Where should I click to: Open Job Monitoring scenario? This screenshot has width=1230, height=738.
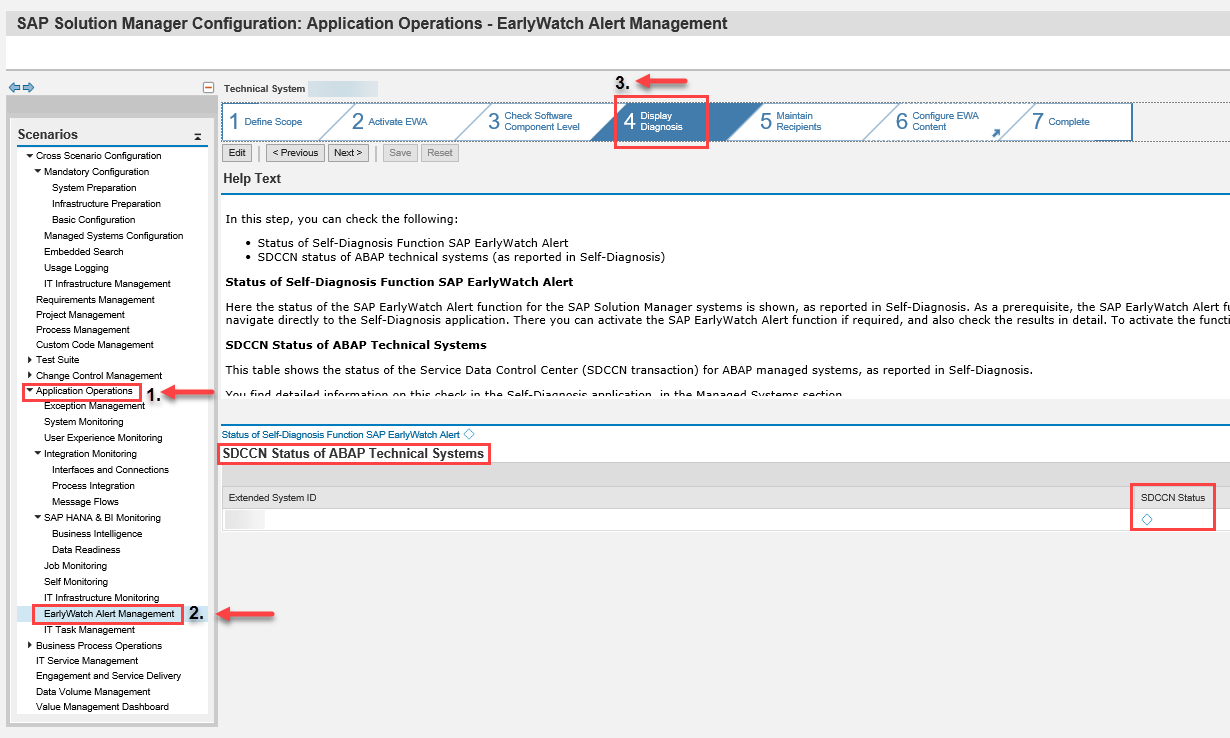pos(75,566)
